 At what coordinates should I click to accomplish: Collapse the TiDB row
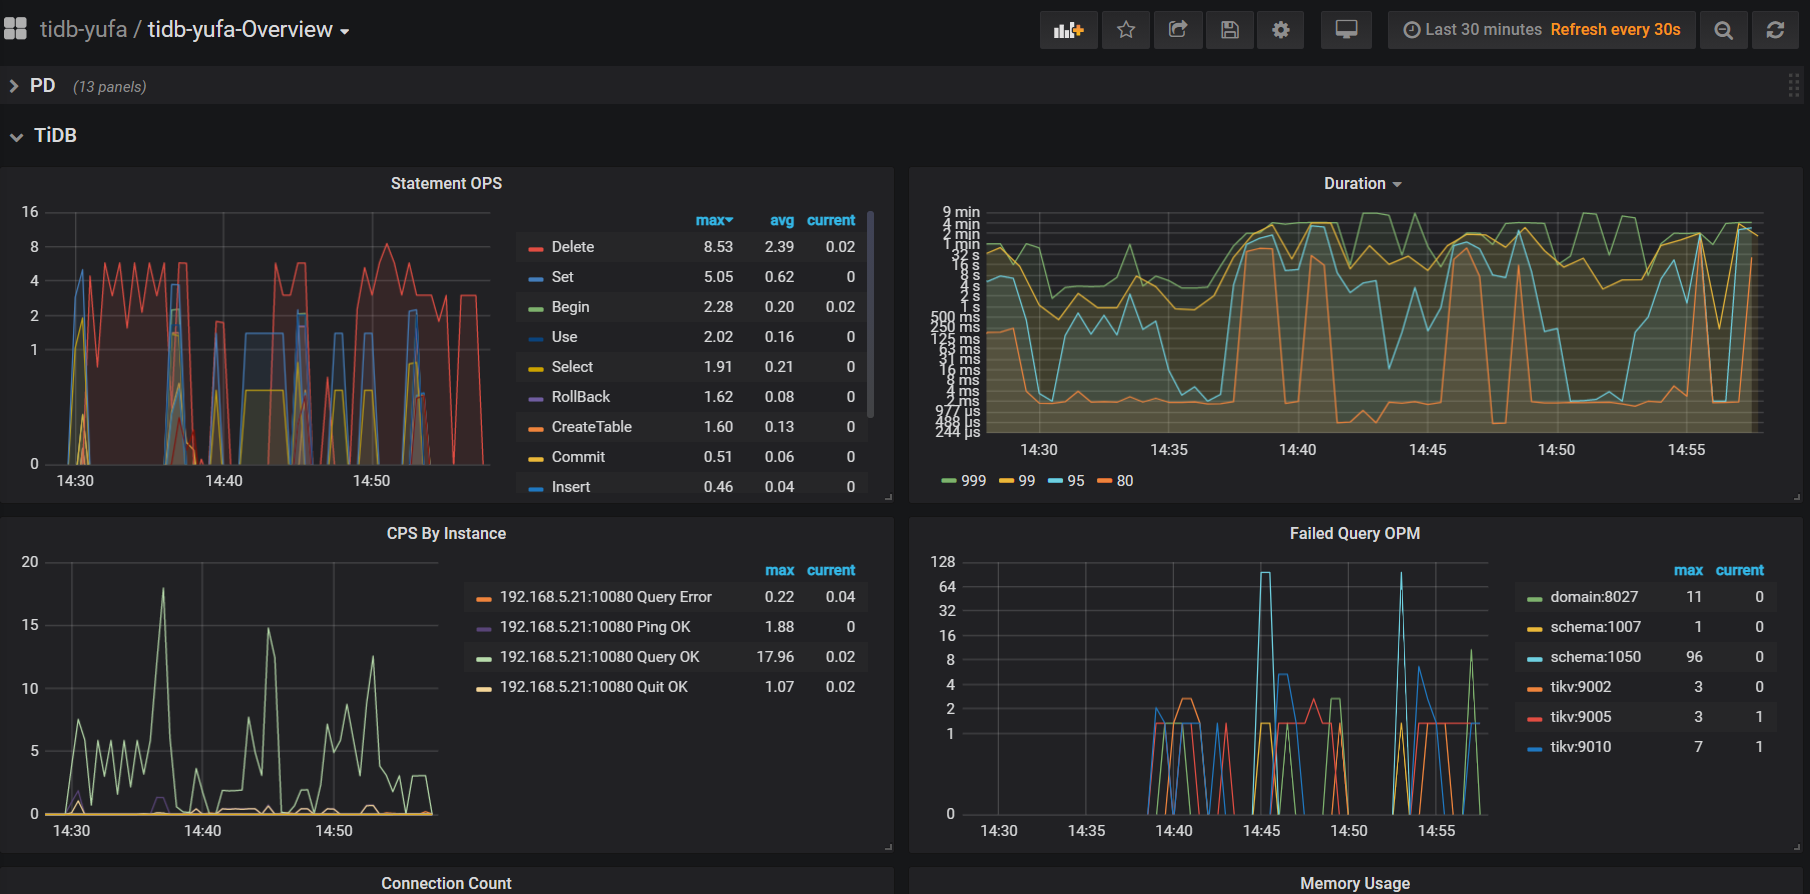pos(55,136)
